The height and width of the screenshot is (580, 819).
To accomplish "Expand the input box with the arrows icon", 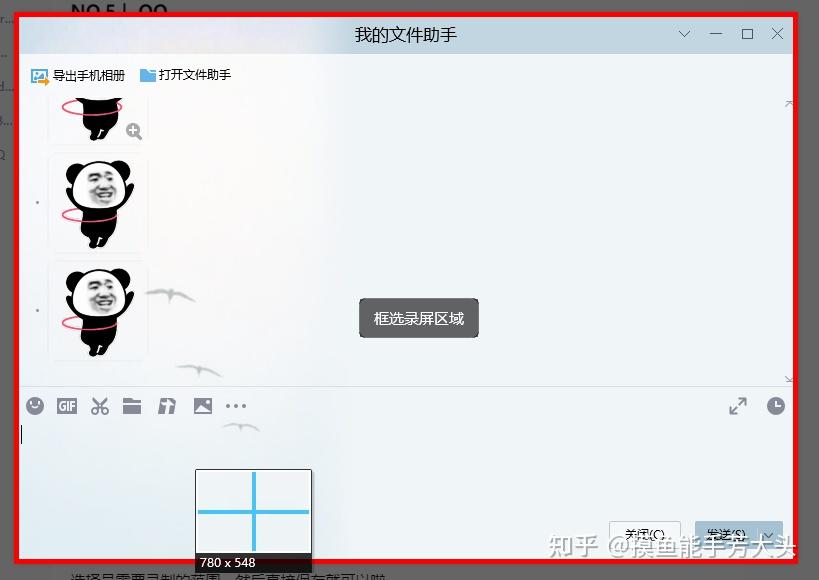I will point(738,406).
